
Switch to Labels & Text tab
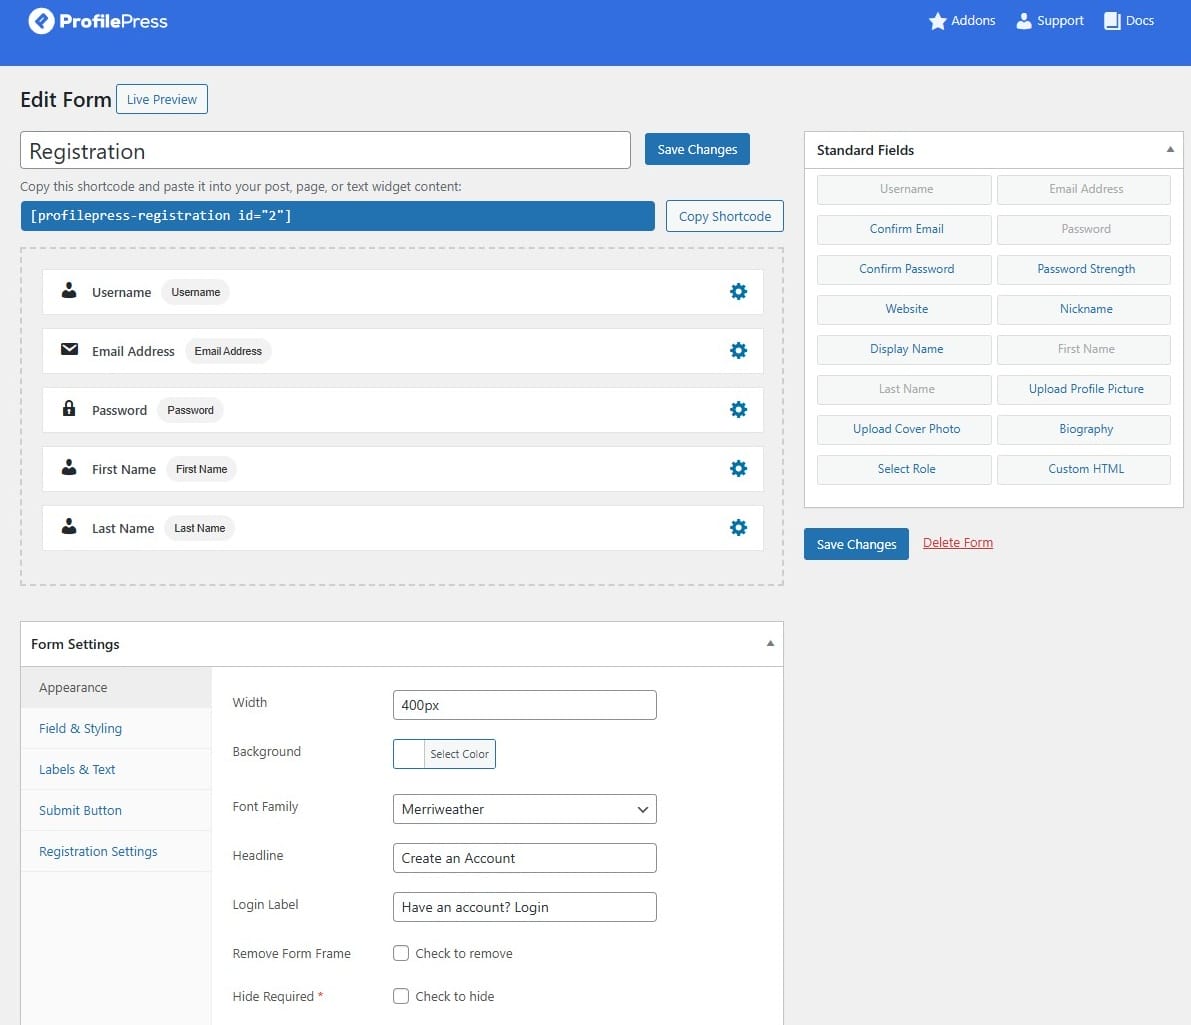[116, 770]
